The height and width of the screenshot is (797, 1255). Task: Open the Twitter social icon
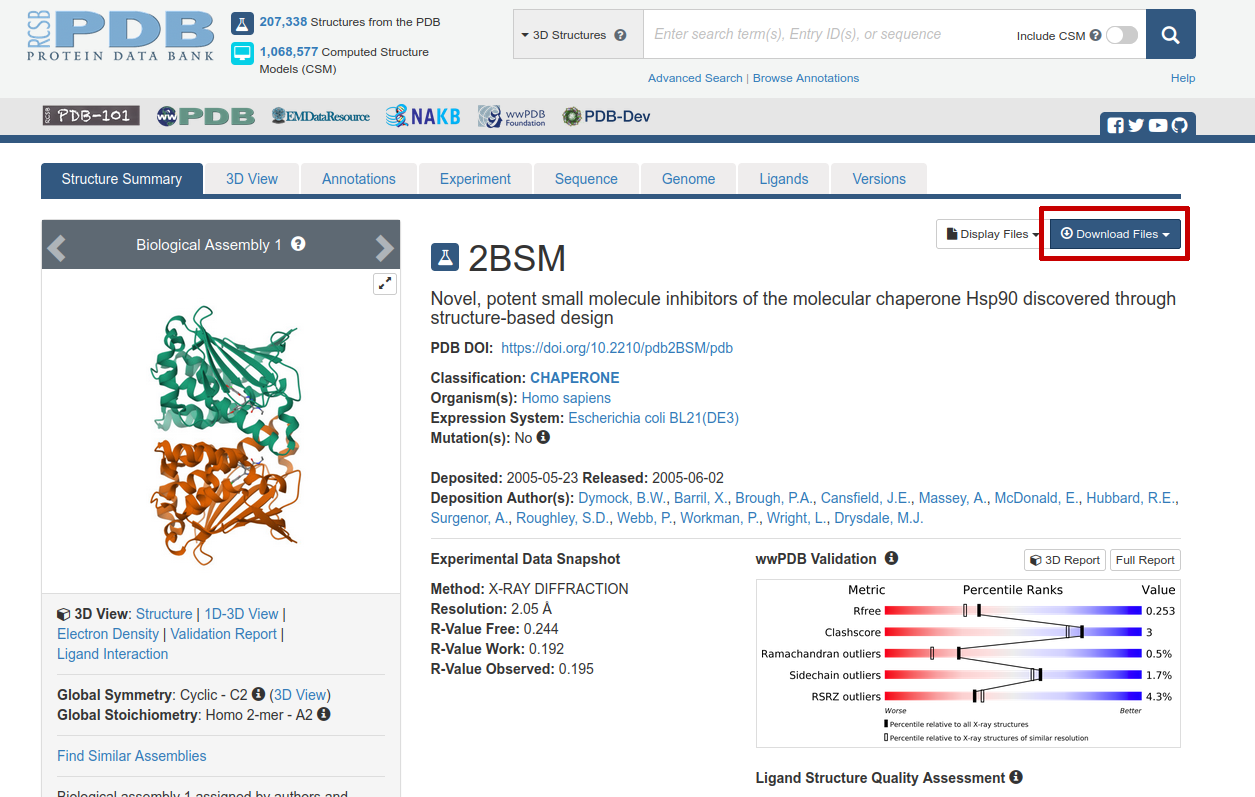coord(1136,126)
